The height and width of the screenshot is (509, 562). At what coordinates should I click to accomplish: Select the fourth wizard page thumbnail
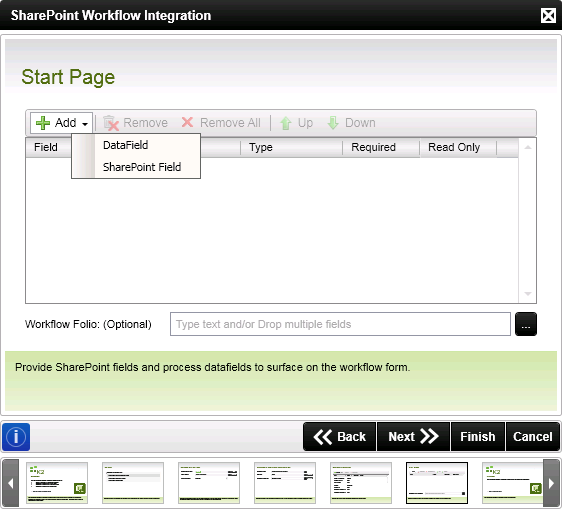point(285,483)
